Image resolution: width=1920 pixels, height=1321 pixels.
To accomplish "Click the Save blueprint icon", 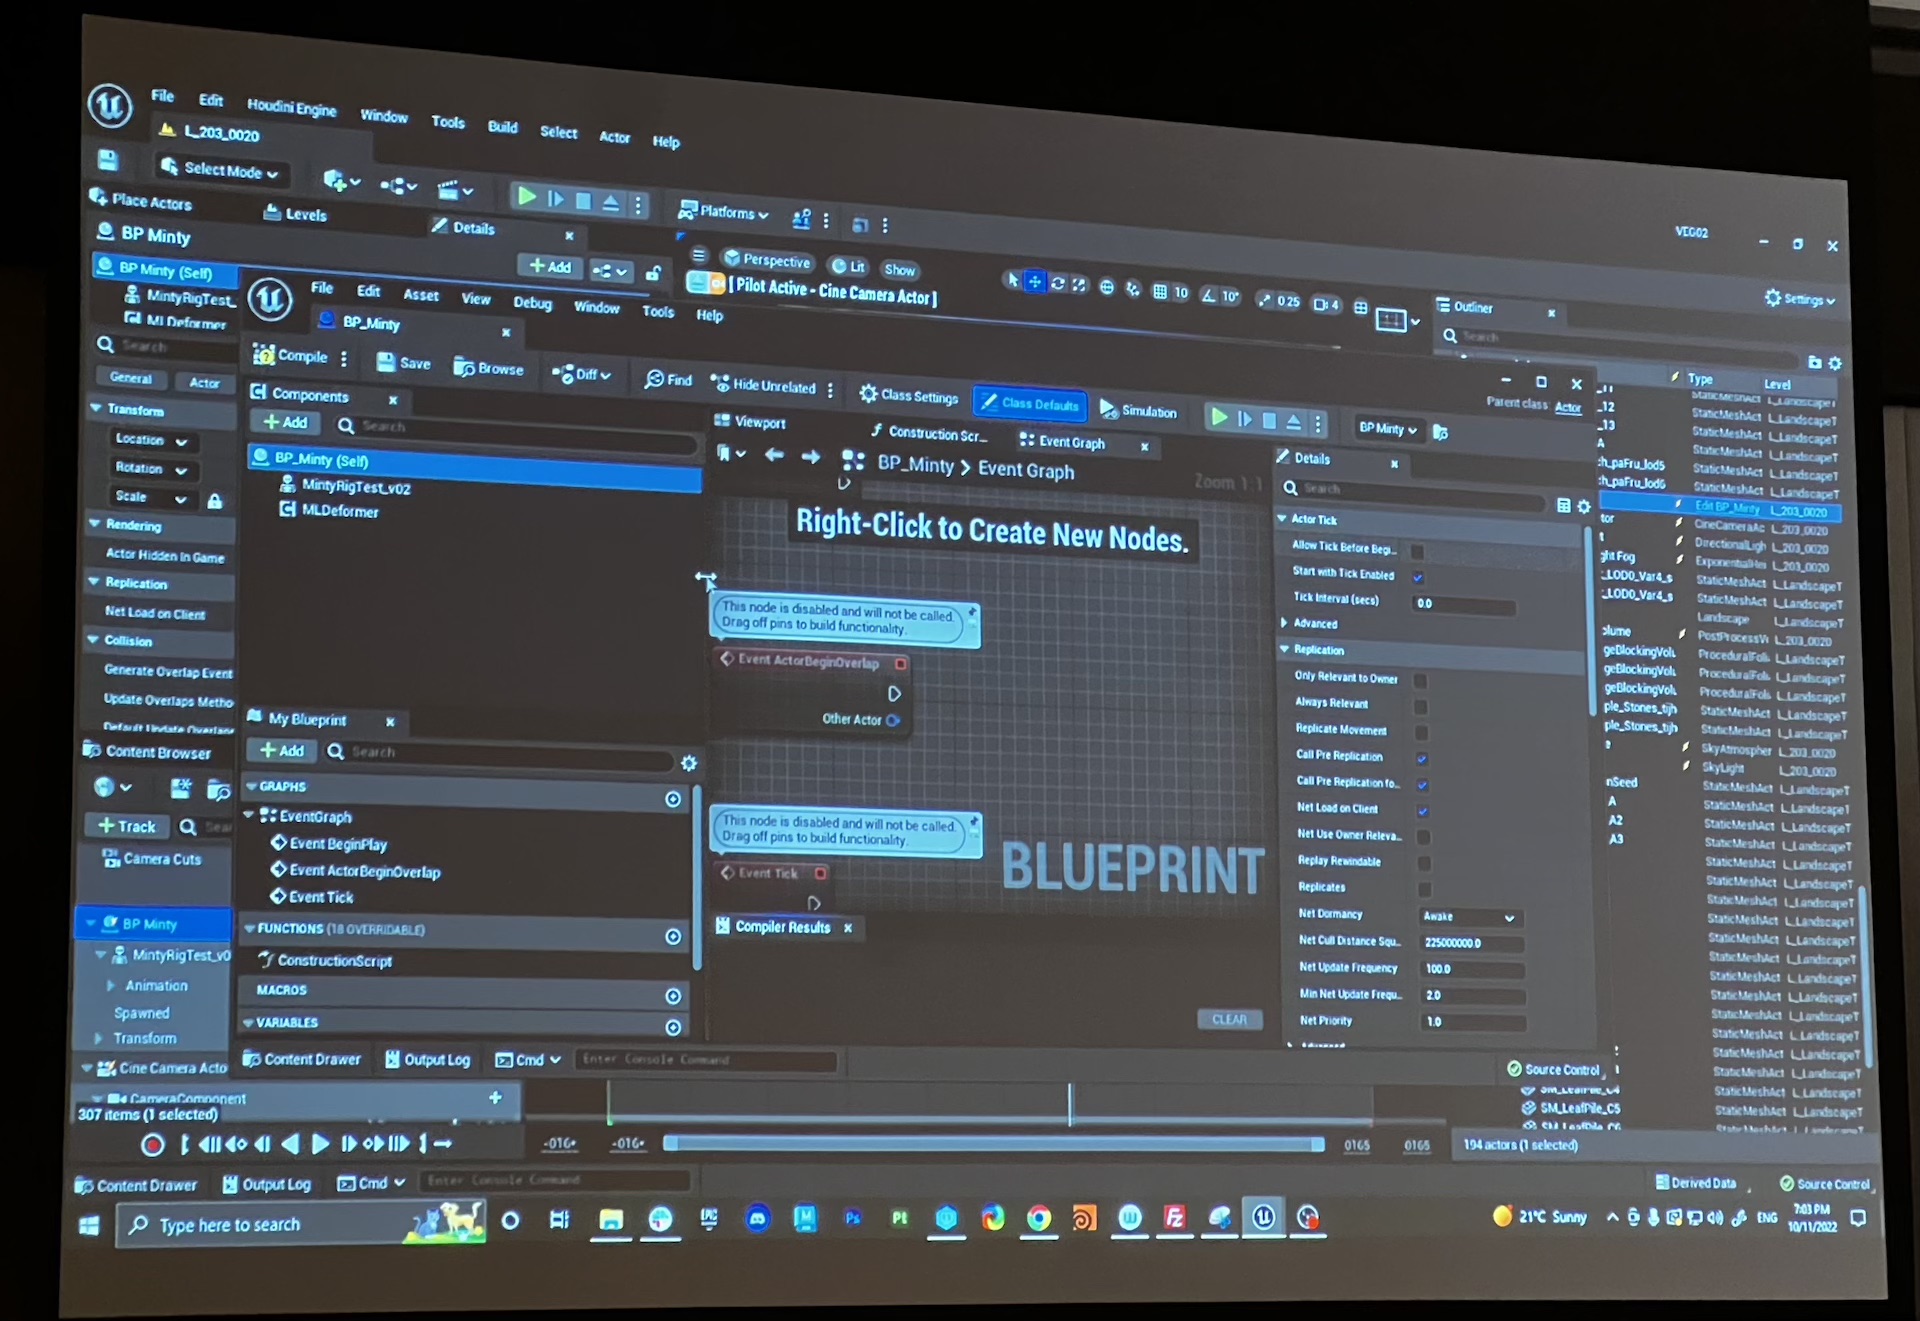I will pos(386,362).
